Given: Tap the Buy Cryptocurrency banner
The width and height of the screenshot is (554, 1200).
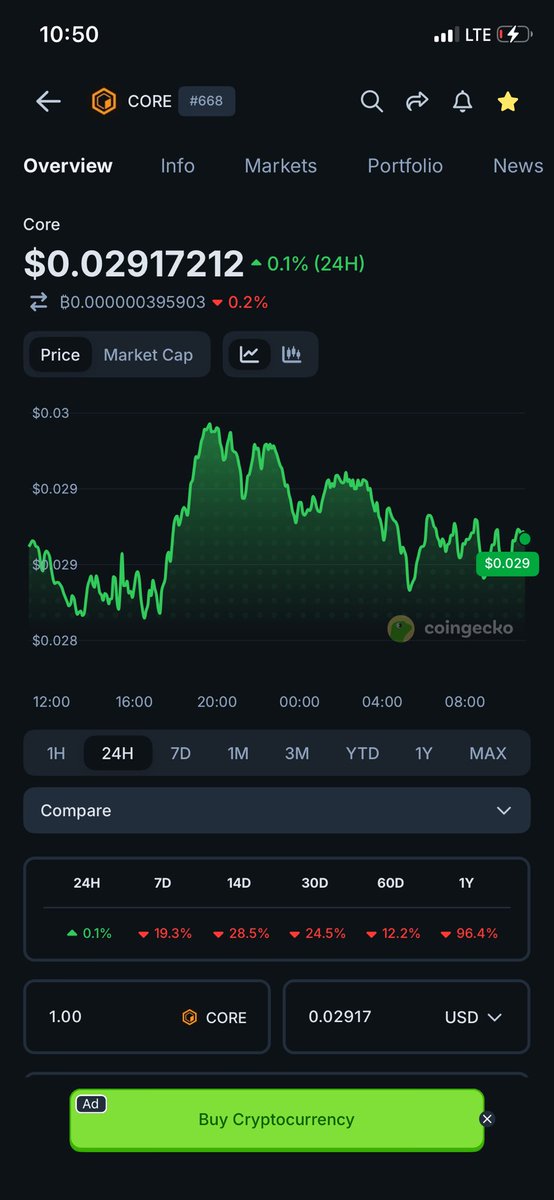Looking at the screenshot, I should tap(277, 1119).
